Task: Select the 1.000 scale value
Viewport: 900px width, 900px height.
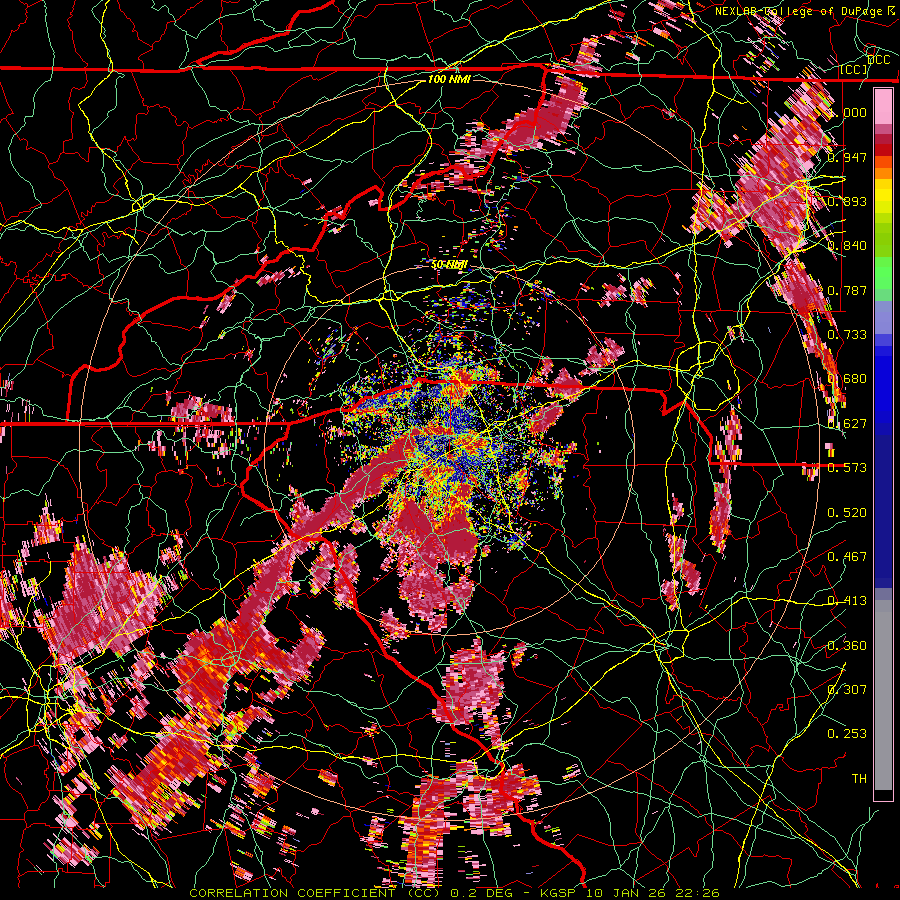Action: (848, 112)
